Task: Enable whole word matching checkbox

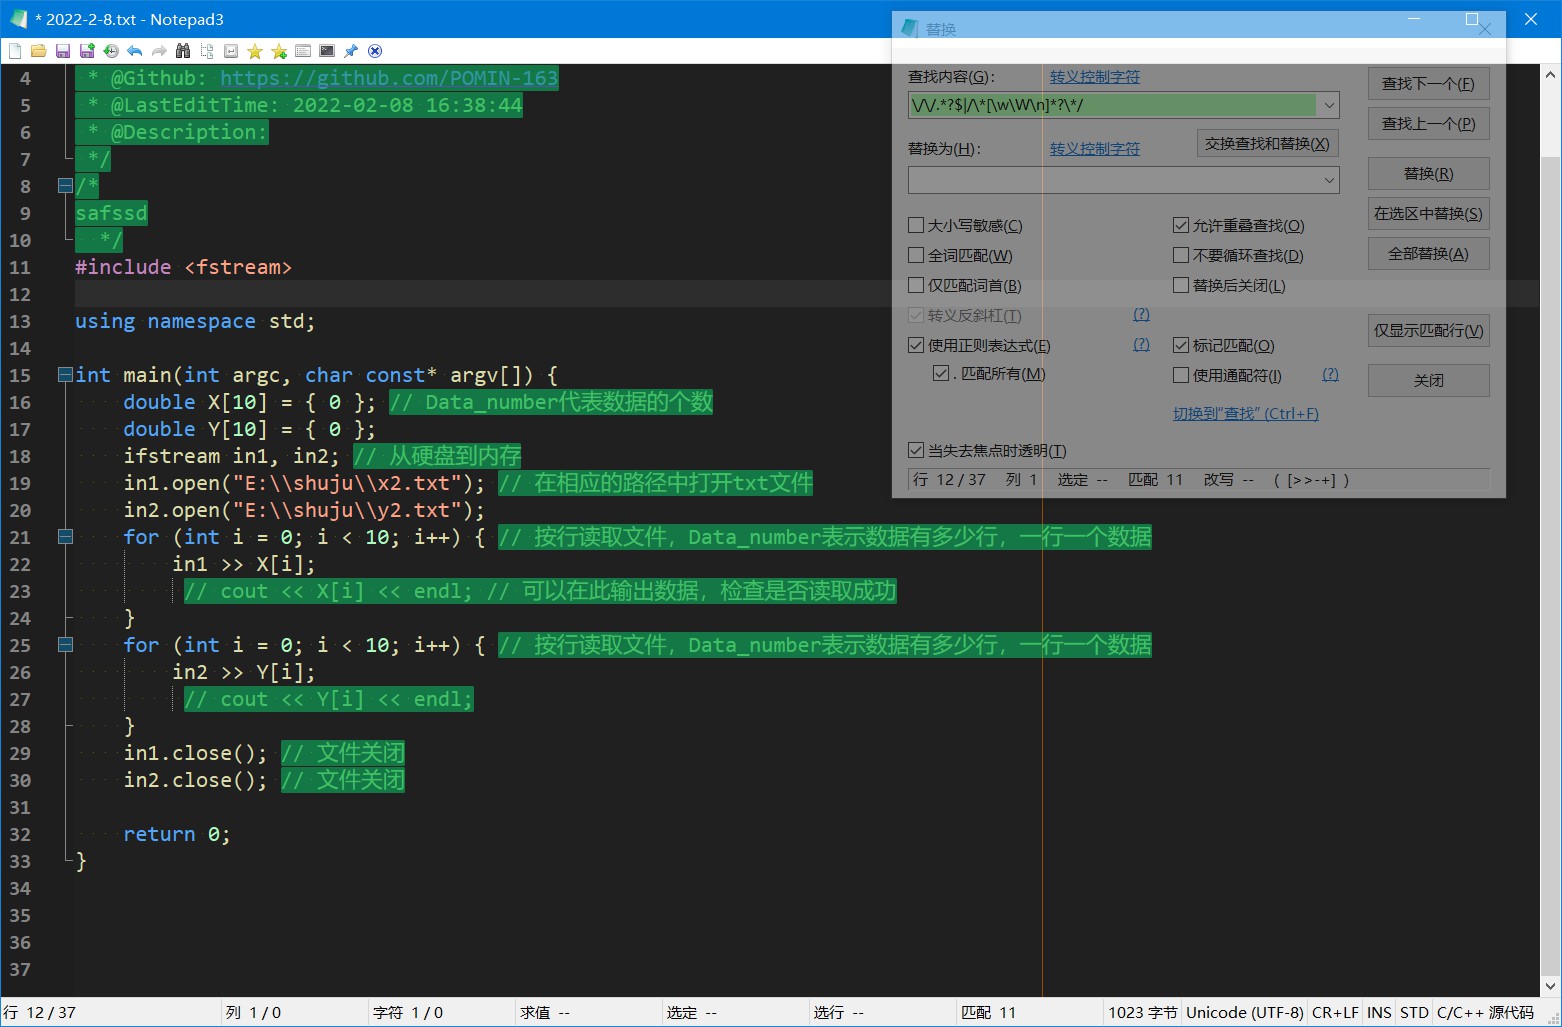Action: click(x=915, y=255)
